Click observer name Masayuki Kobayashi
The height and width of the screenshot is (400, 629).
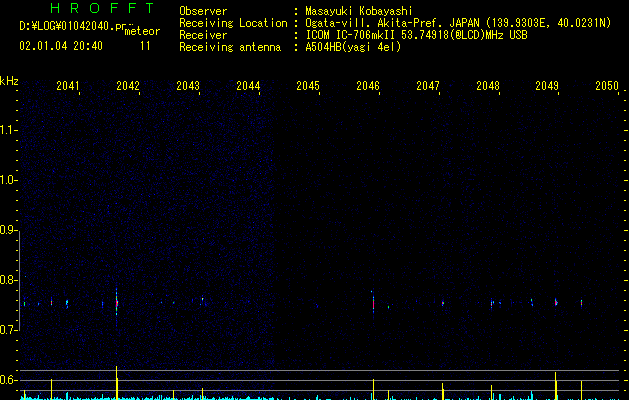359,11
